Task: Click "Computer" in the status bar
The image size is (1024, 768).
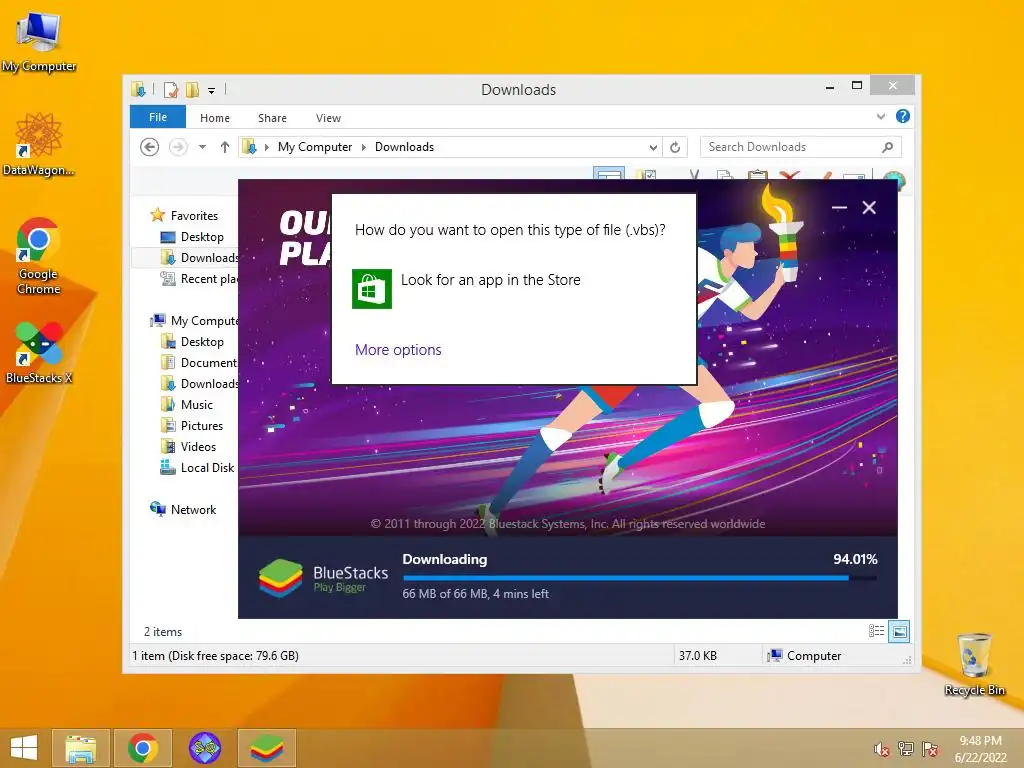Action: point(814,656)
